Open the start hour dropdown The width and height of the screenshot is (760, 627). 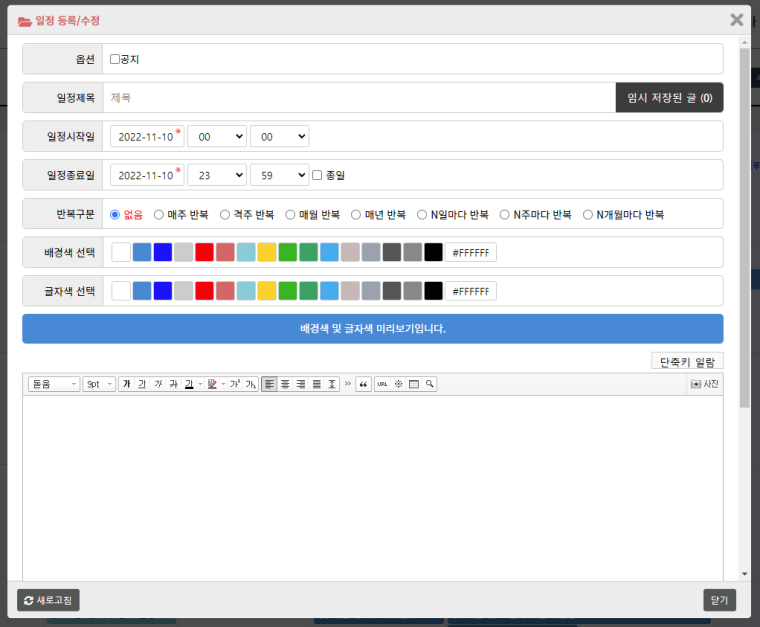[216, 136]
